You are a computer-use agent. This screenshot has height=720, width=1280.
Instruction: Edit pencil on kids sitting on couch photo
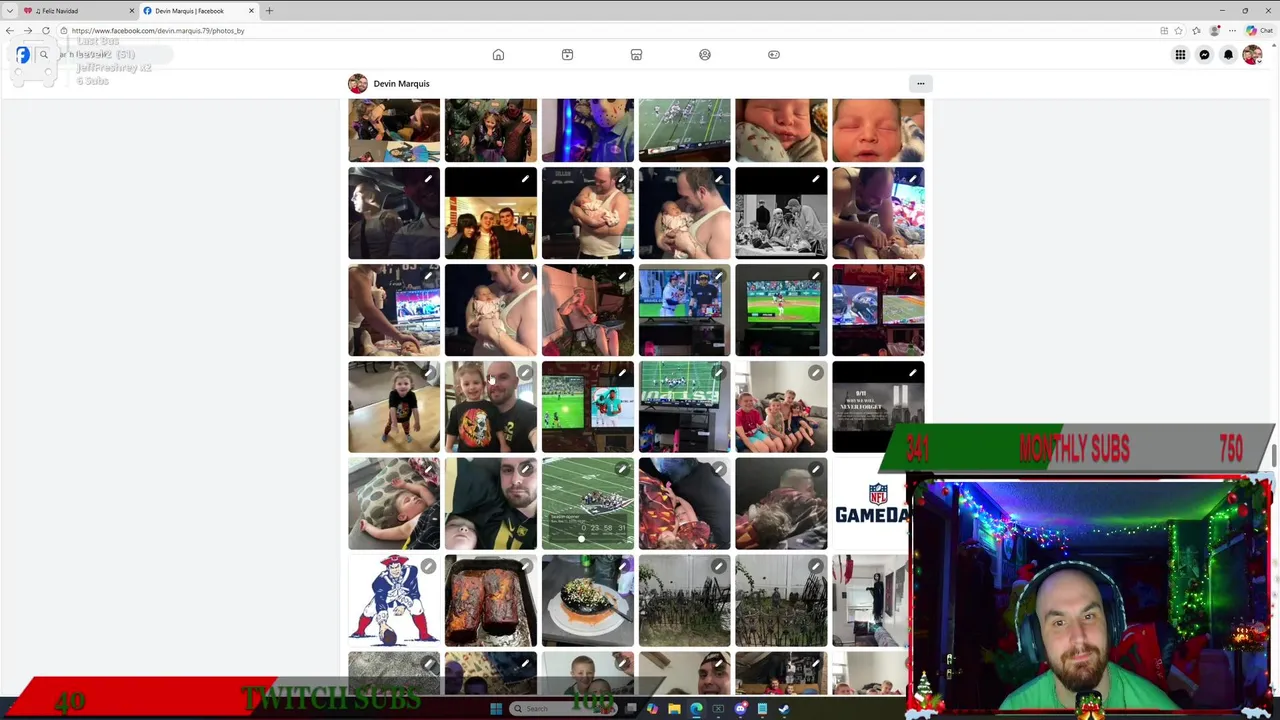815,373
